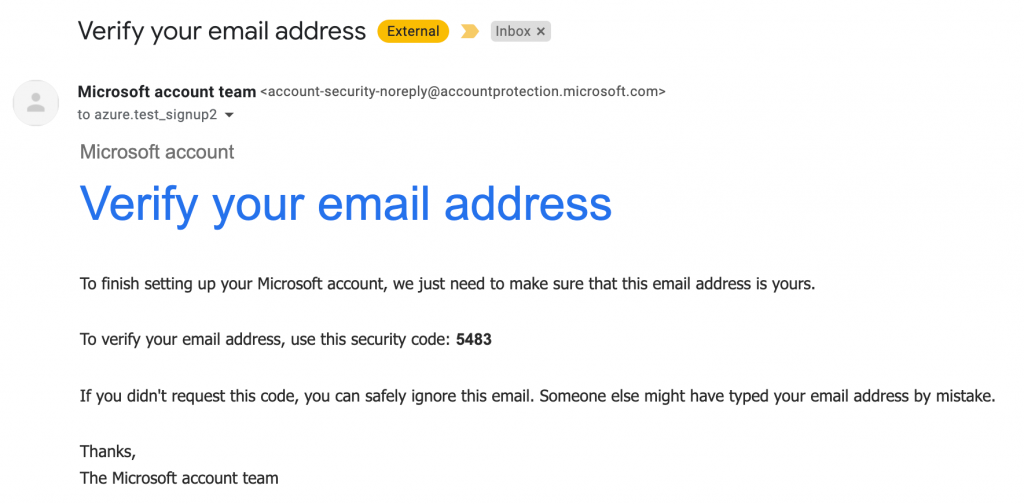Click the 'Thanks,' closing line
Screen dimensions: 1024x504
[x=108, y=451]
